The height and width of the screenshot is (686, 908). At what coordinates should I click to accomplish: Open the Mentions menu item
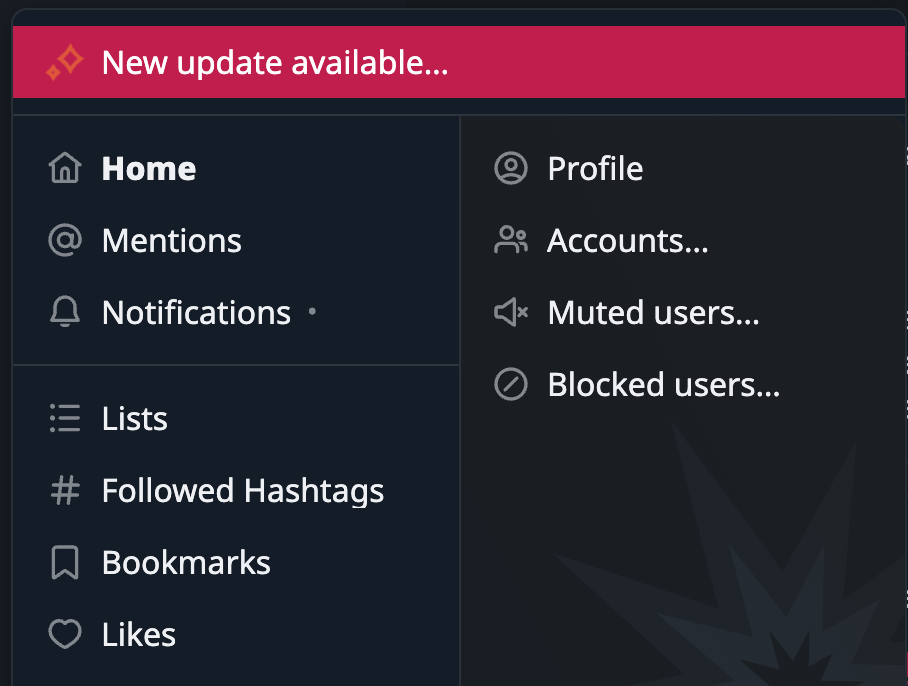(236, 240)
